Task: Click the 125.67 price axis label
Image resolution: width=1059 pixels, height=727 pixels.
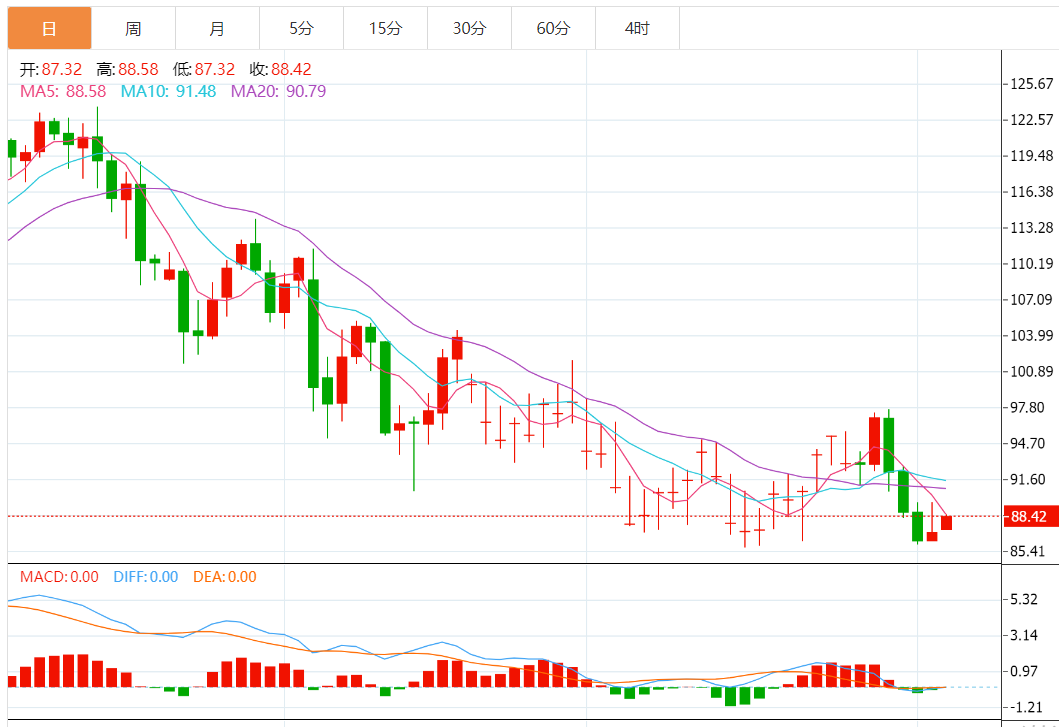Action: pos(1031,84)
